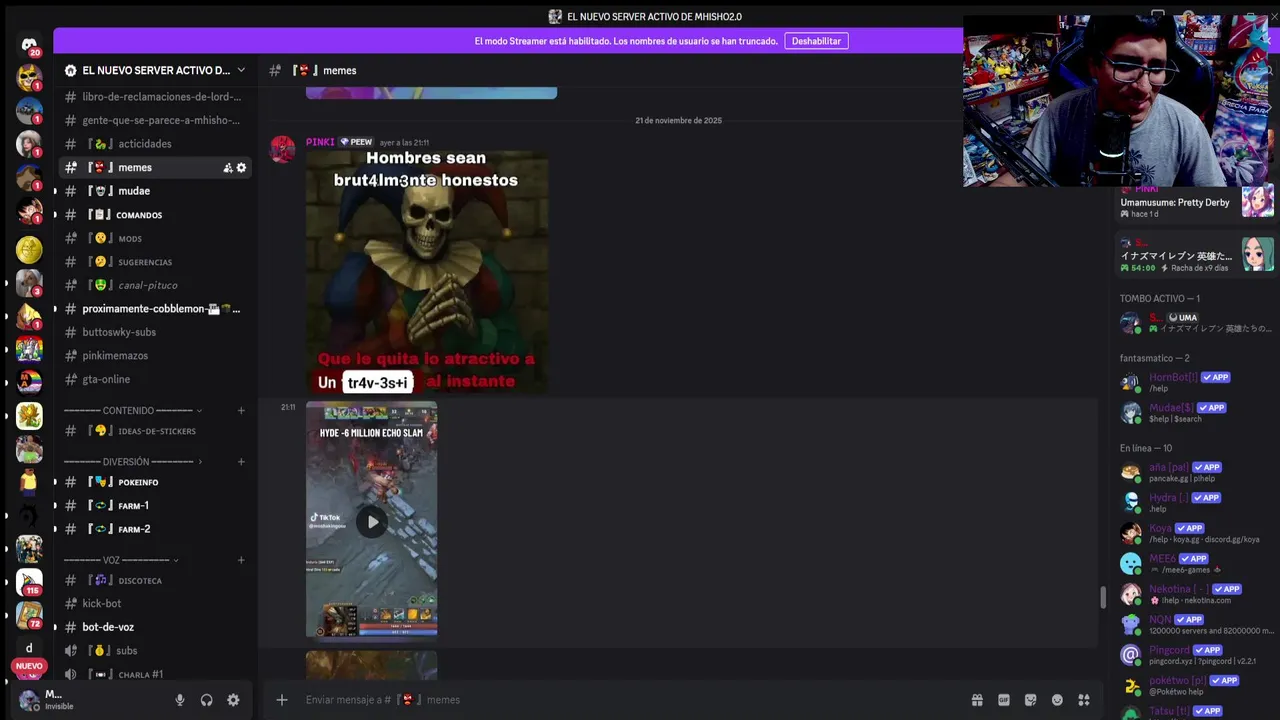Viewport: 1280px width, 720px height.
Task: Attach file with plus icon
Action: coord(282,700)
